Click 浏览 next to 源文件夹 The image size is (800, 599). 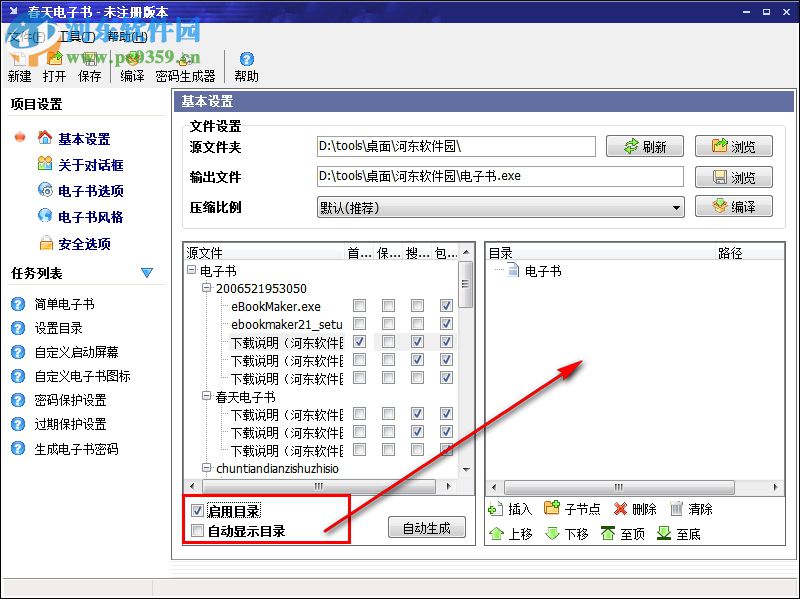pyautogui.click(x=734, y=147)
